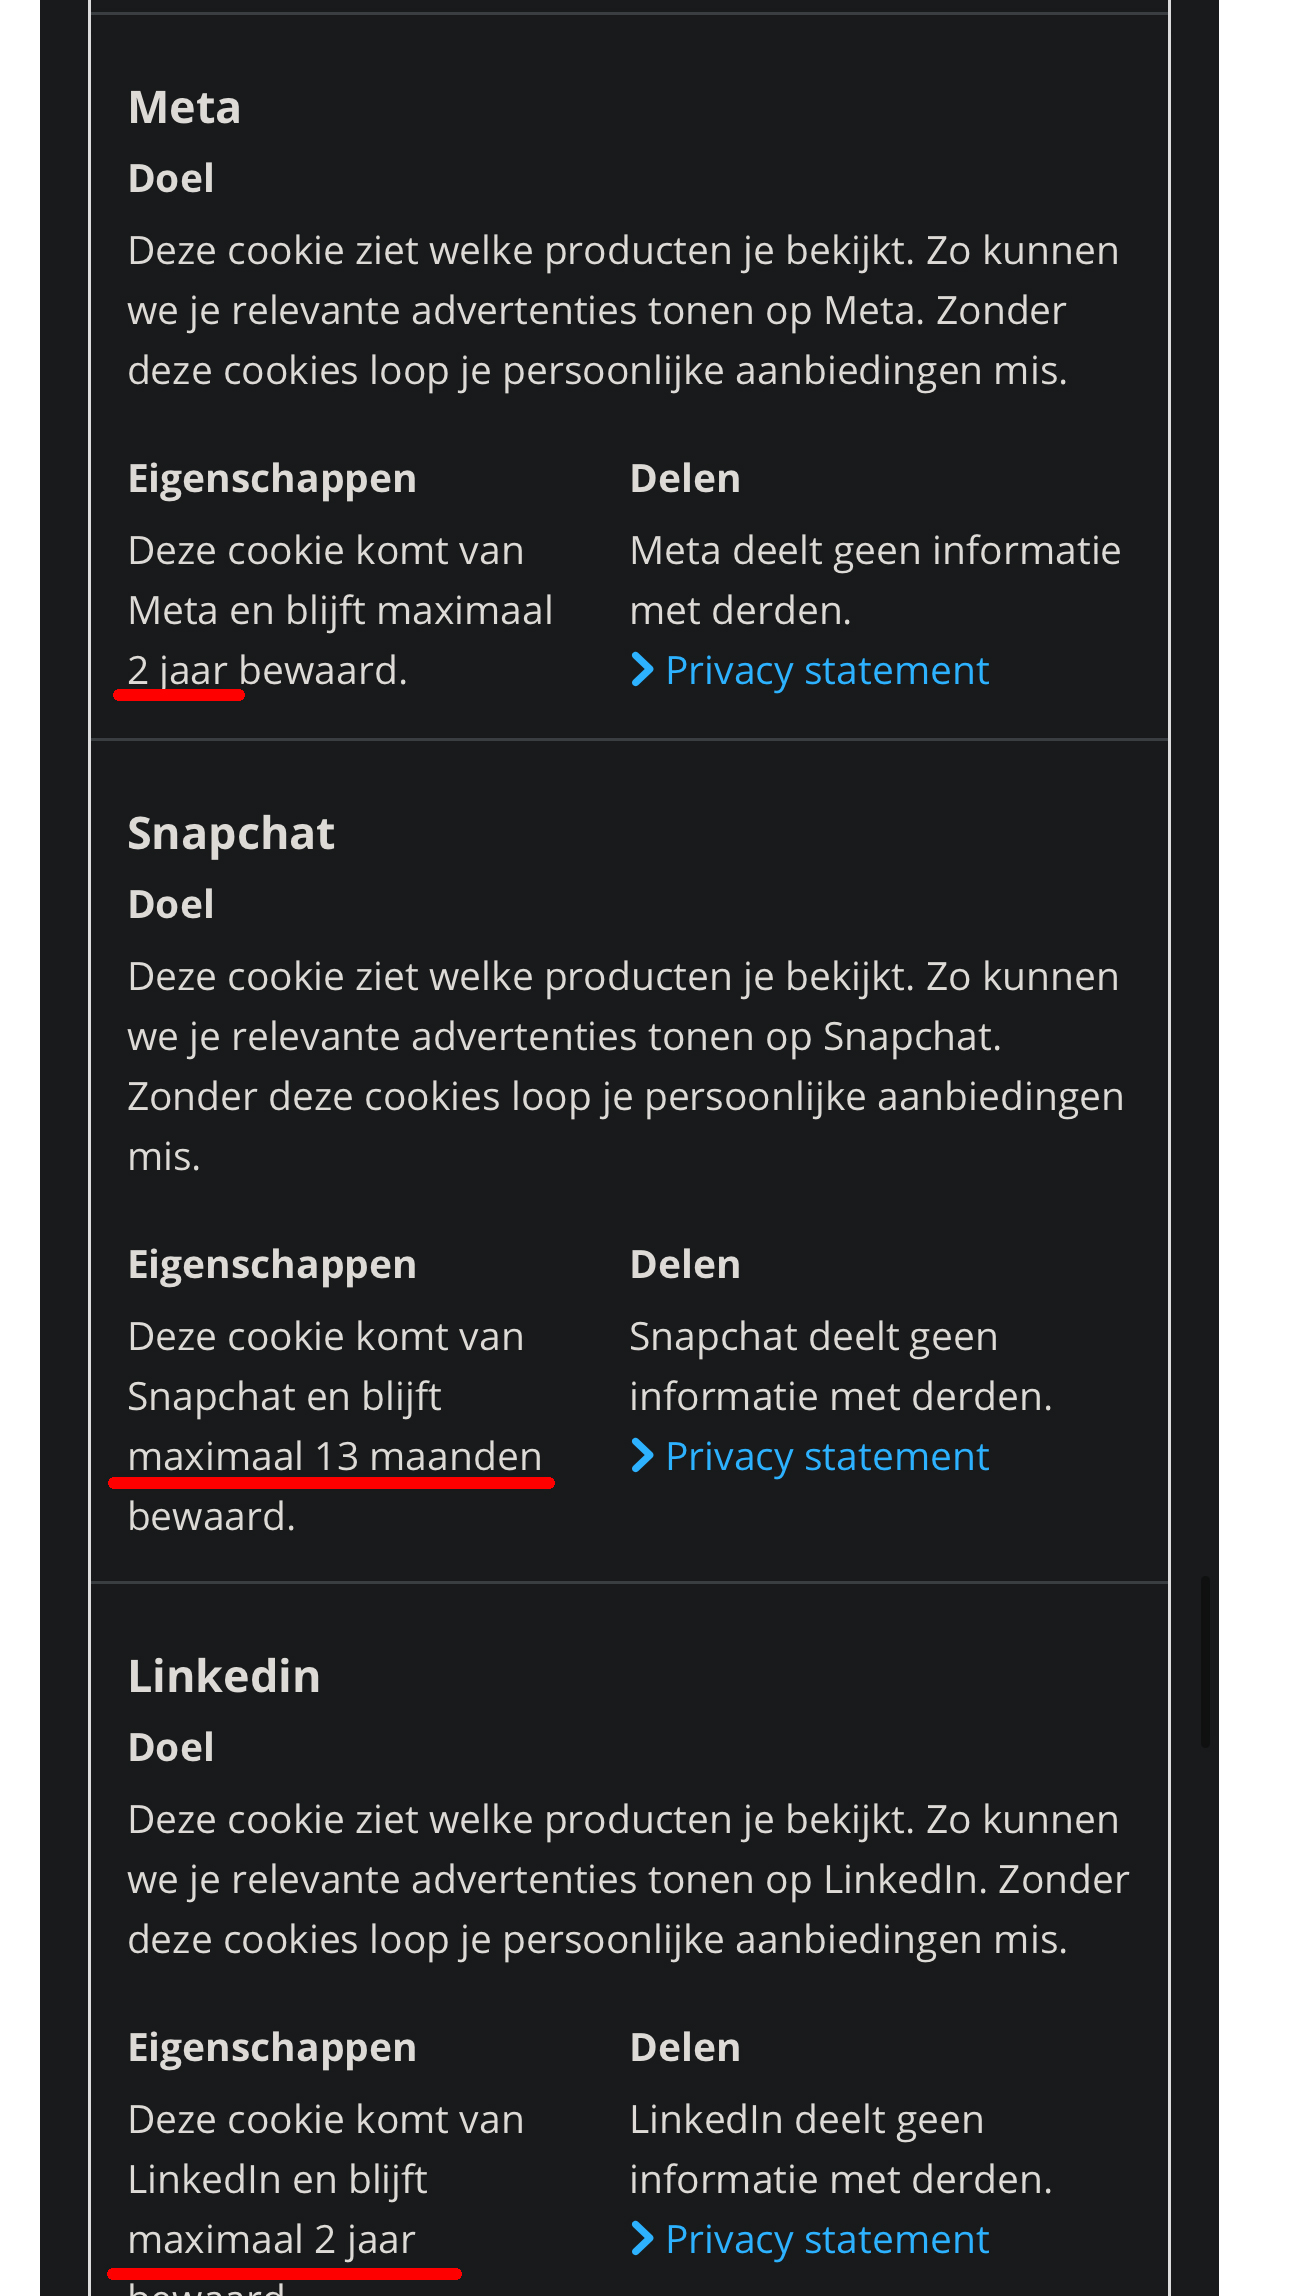Open Snapchat's Privacy statement link
Screen dimensions: 1292x2296
tap(826, 1456)
